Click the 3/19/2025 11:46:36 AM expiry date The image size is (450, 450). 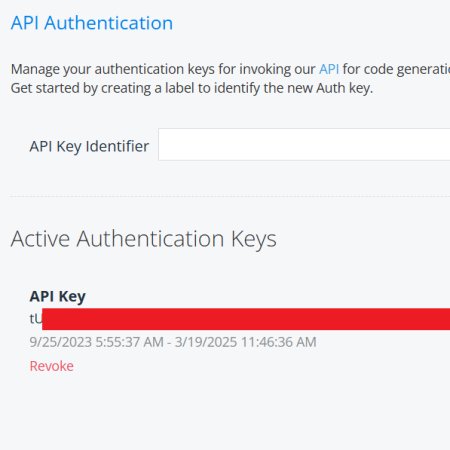pyautogui.click(x=246, y=342)
